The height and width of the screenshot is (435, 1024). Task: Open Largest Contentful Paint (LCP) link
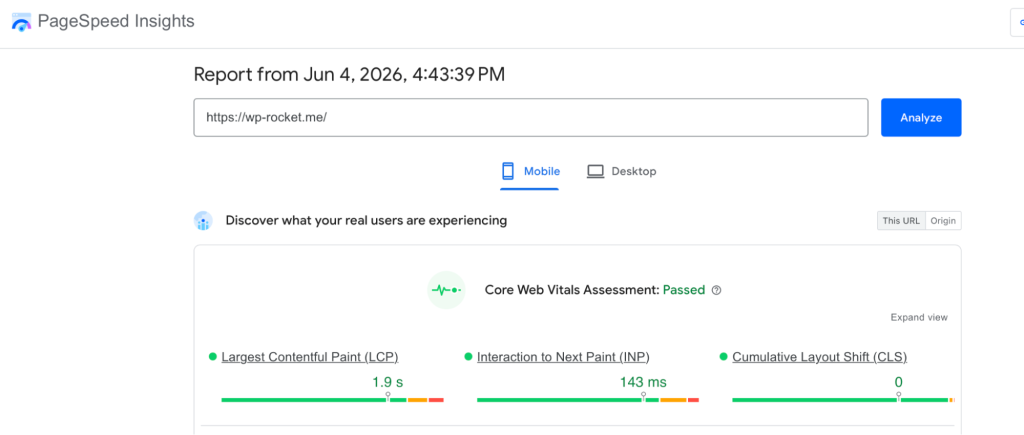pyautogui.click(x=310, y=357)
